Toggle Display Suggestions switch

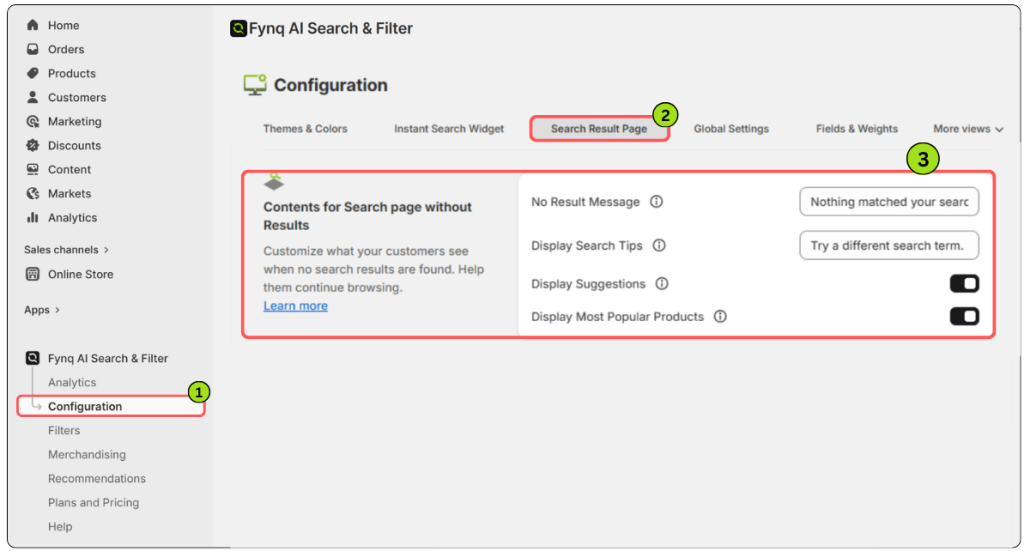964,283
